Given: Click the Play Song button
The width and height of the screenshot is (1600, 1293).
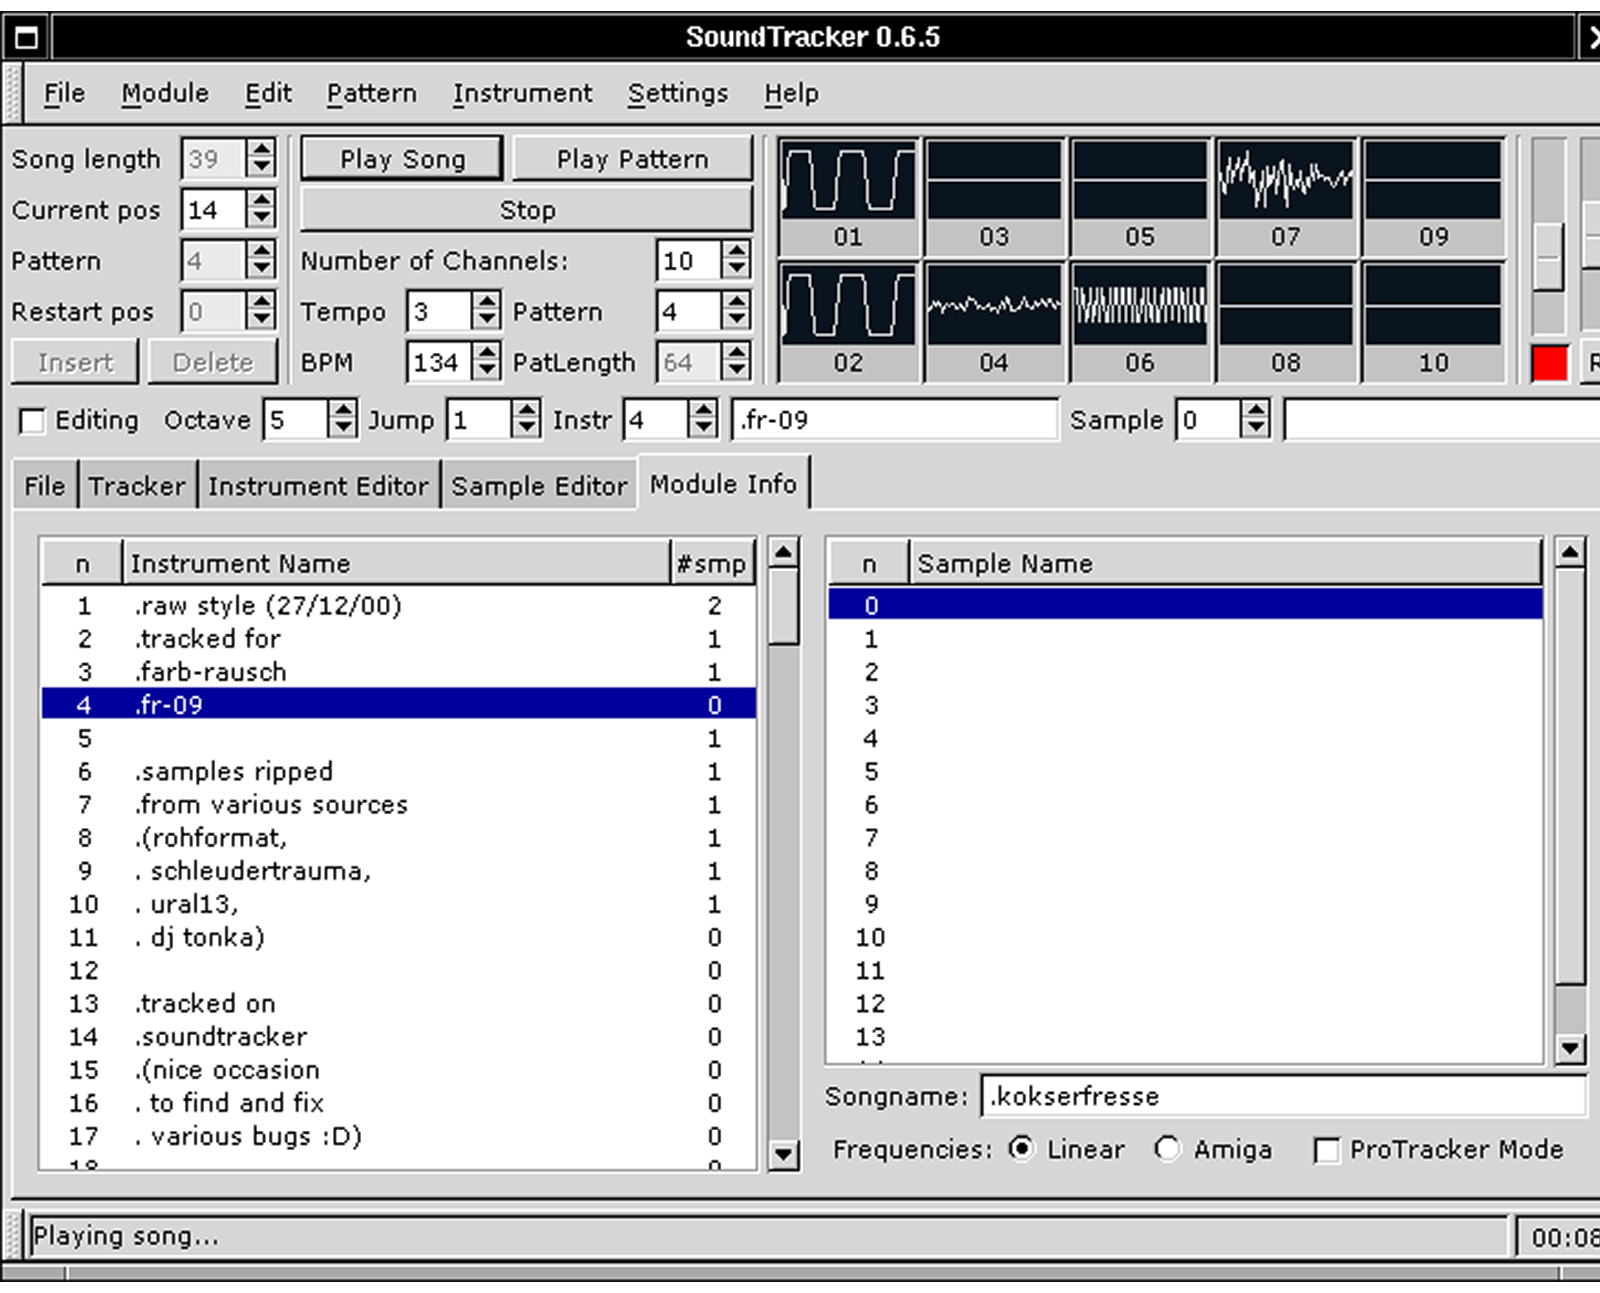Looking at the screenshot, I should point(402,159).
